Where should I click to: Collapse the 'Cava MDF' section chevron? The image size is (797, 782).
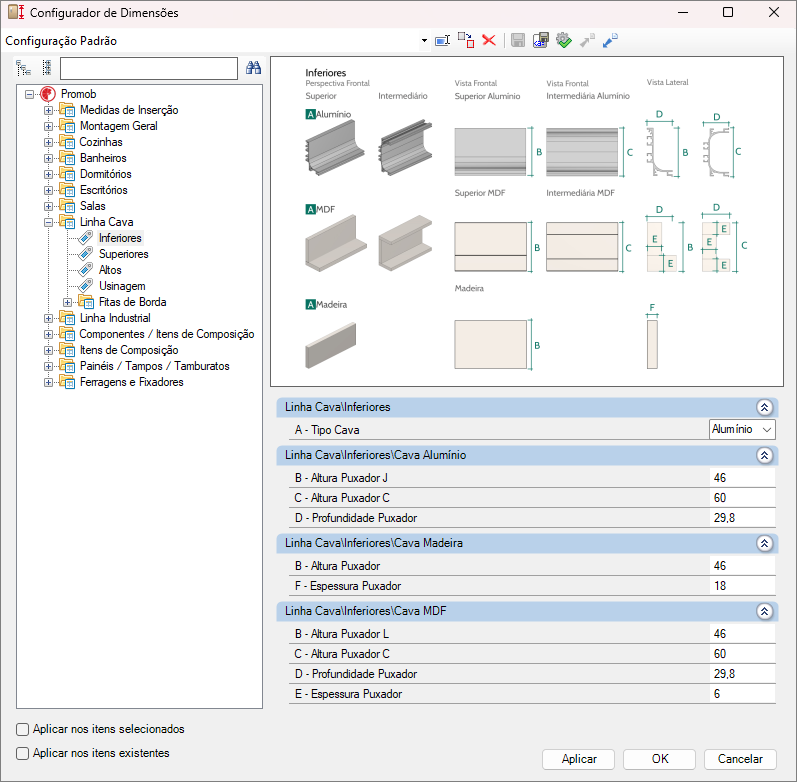764,610
